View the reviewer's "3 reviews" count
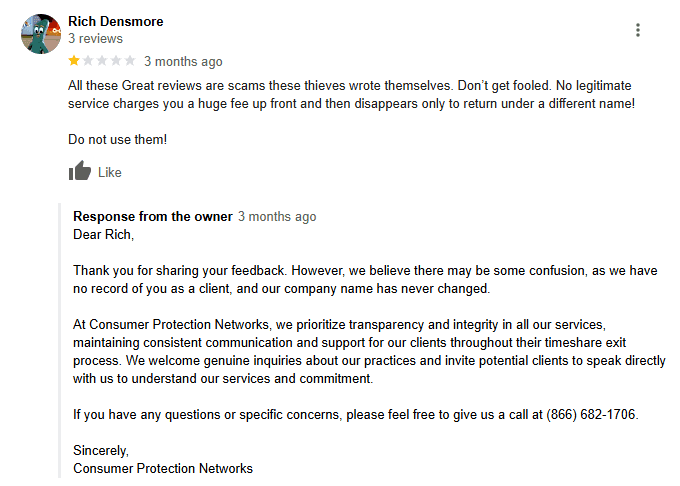Viewport: 680px width, 486px height. (x=95, y=38)
